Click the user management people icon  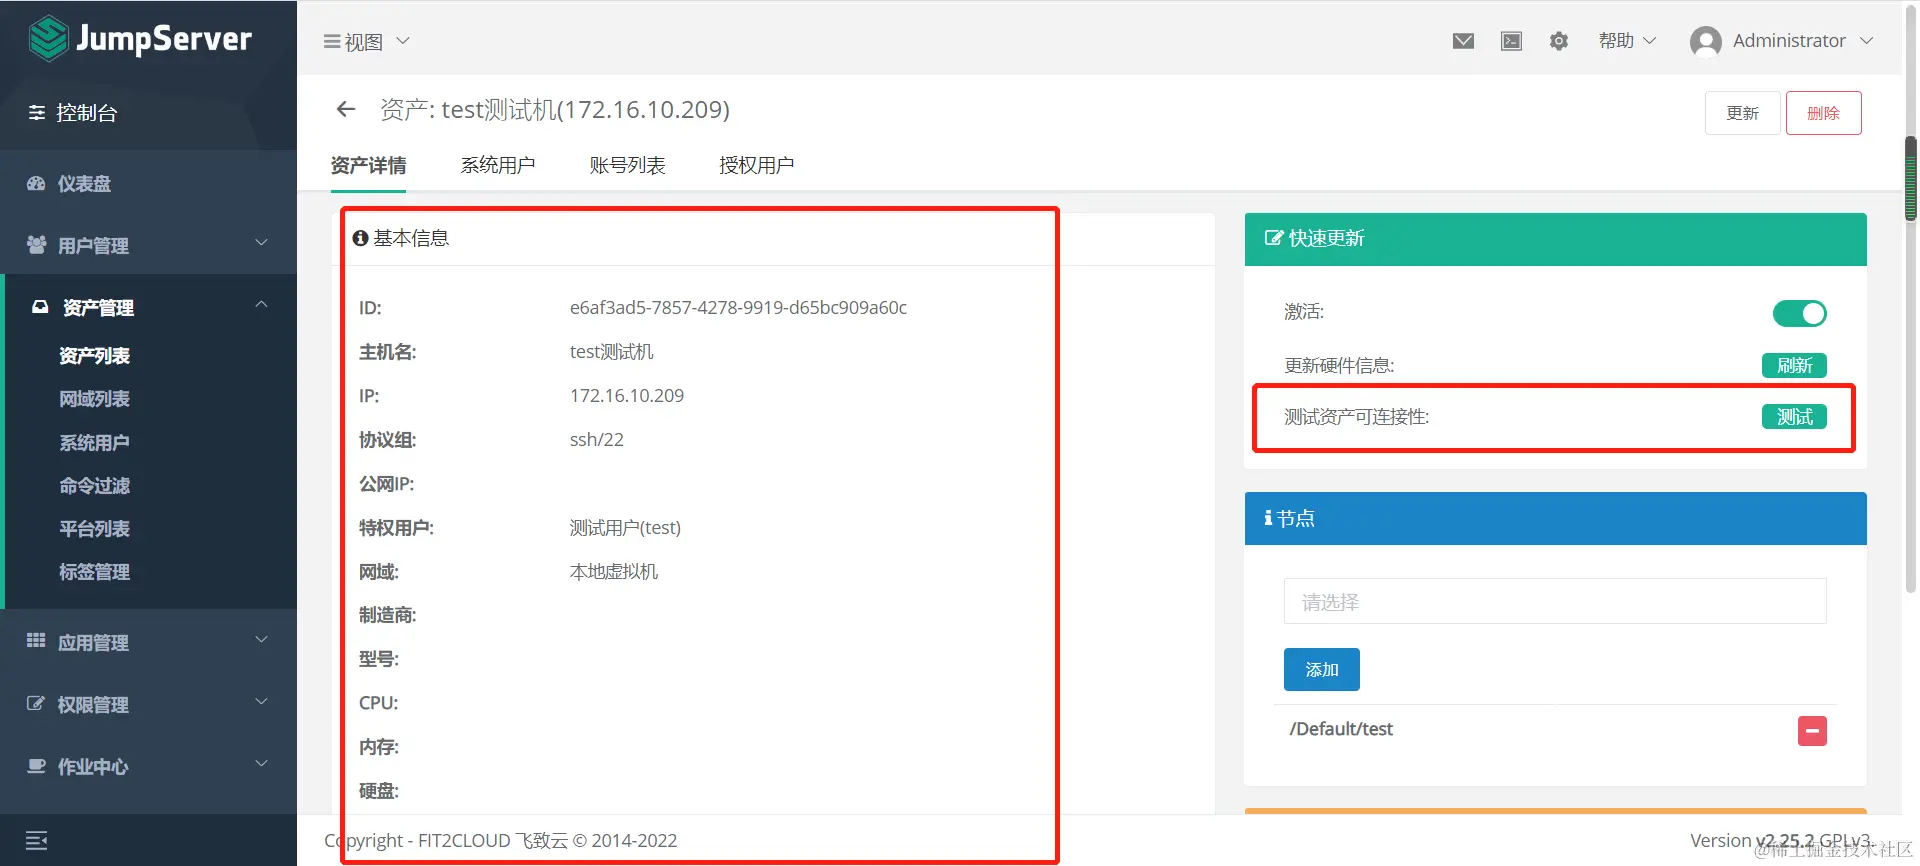pyautogui.click(x=36, y=245)
